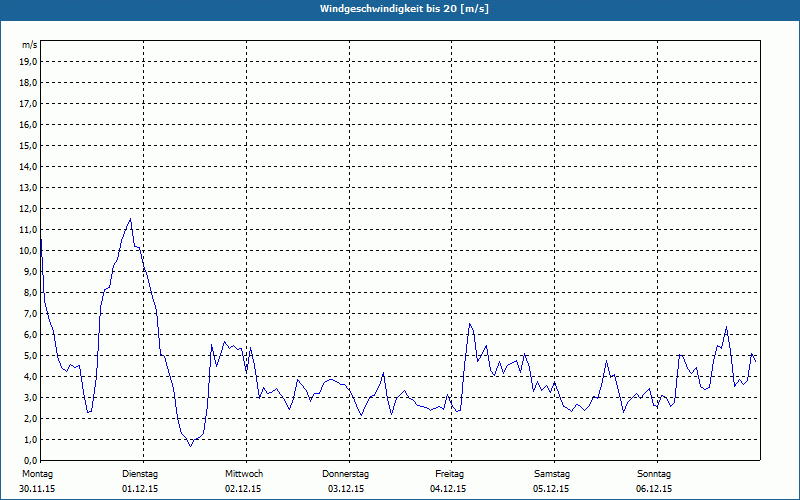Select the 17,0 y-axis label
Image resolution: width=800 pixels, height=500 pixels.
tap(28, 104)
